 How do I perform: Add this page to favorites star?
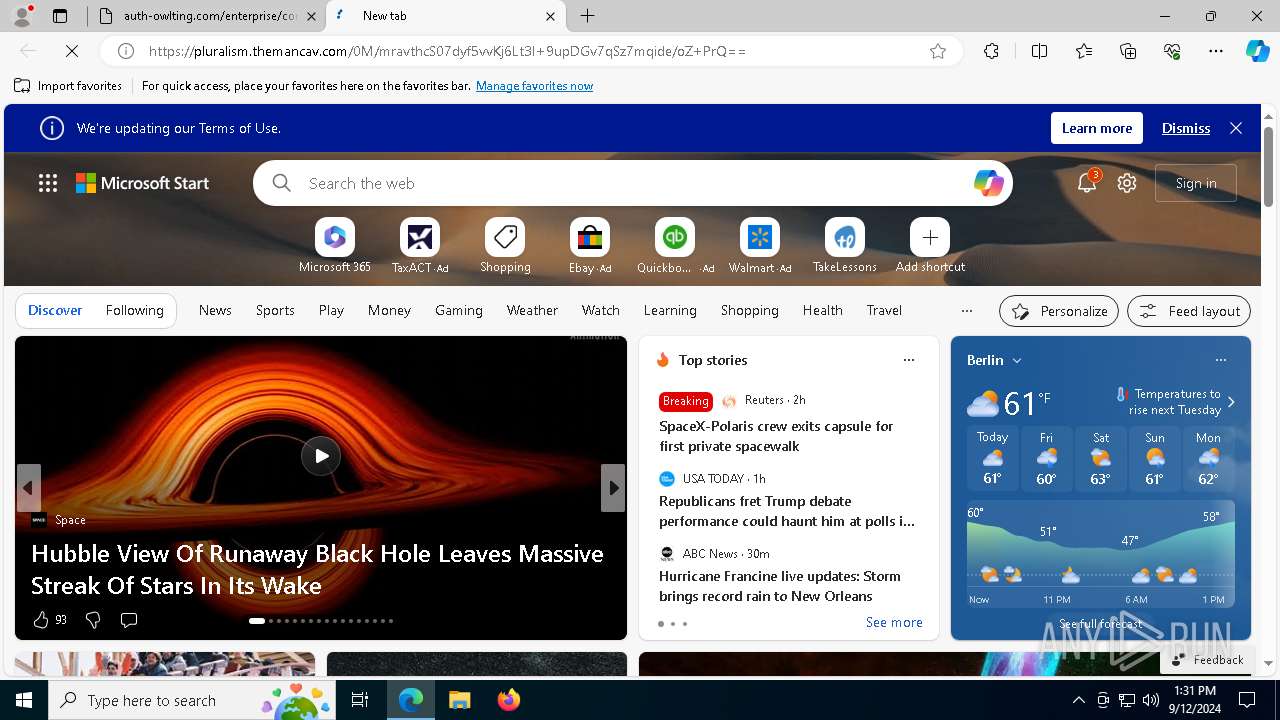coord(938,51)
